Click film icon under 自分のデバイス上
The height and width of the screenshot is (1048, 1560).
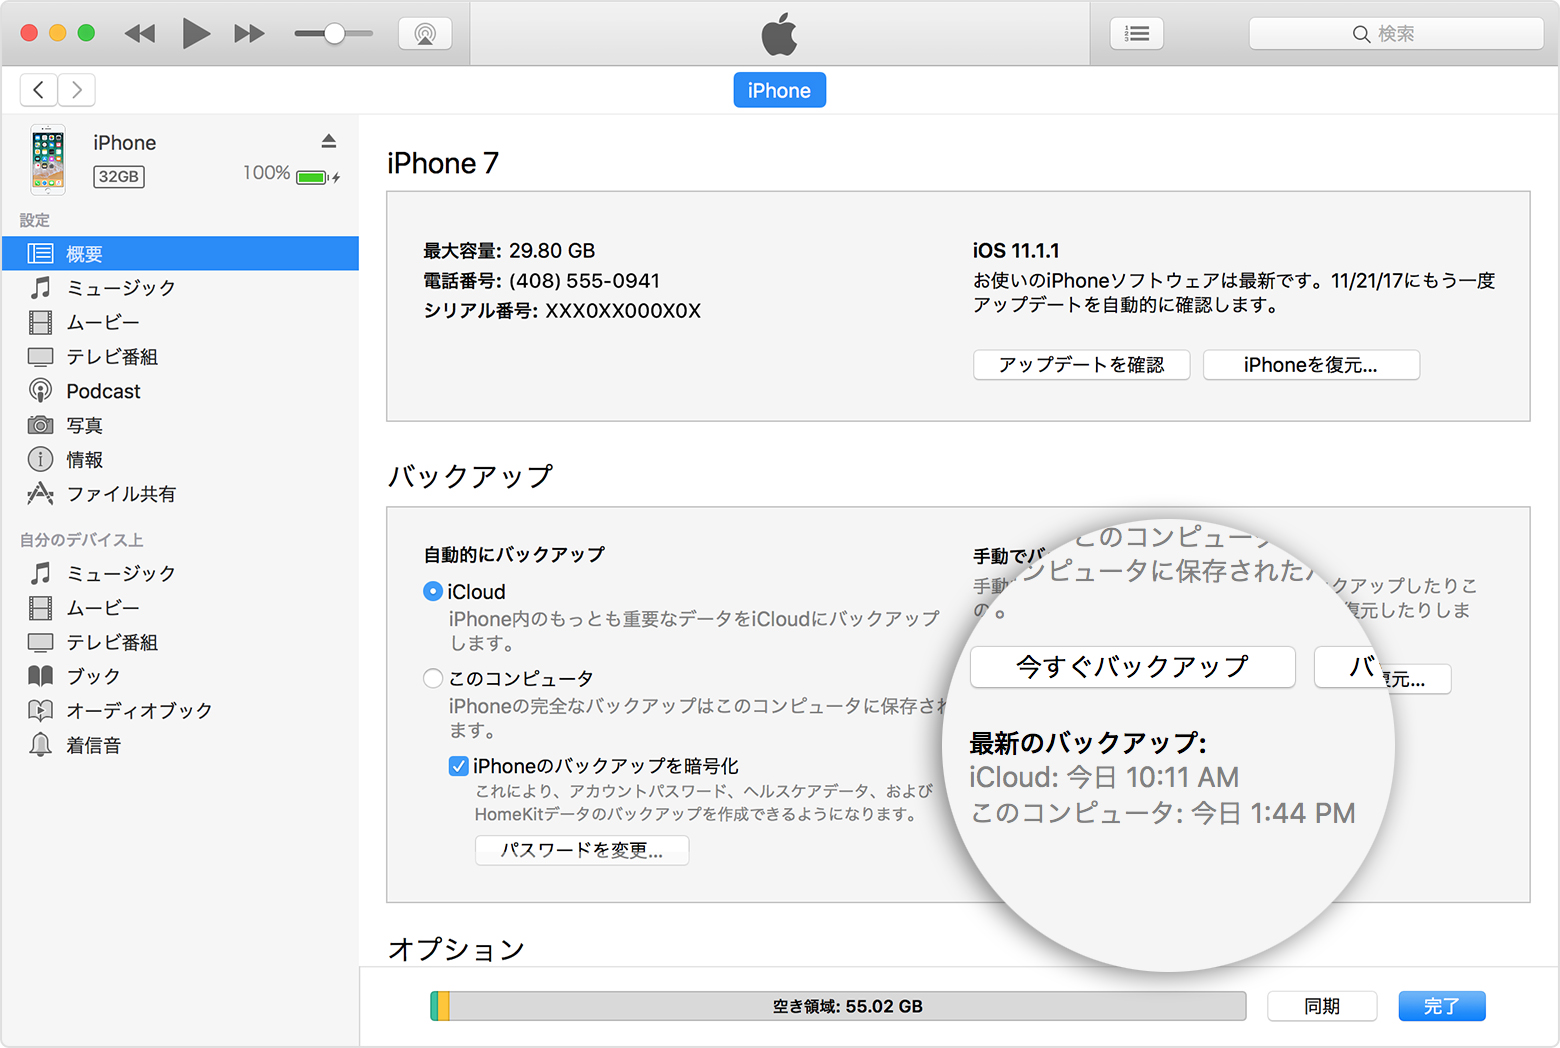coord(40,608)
